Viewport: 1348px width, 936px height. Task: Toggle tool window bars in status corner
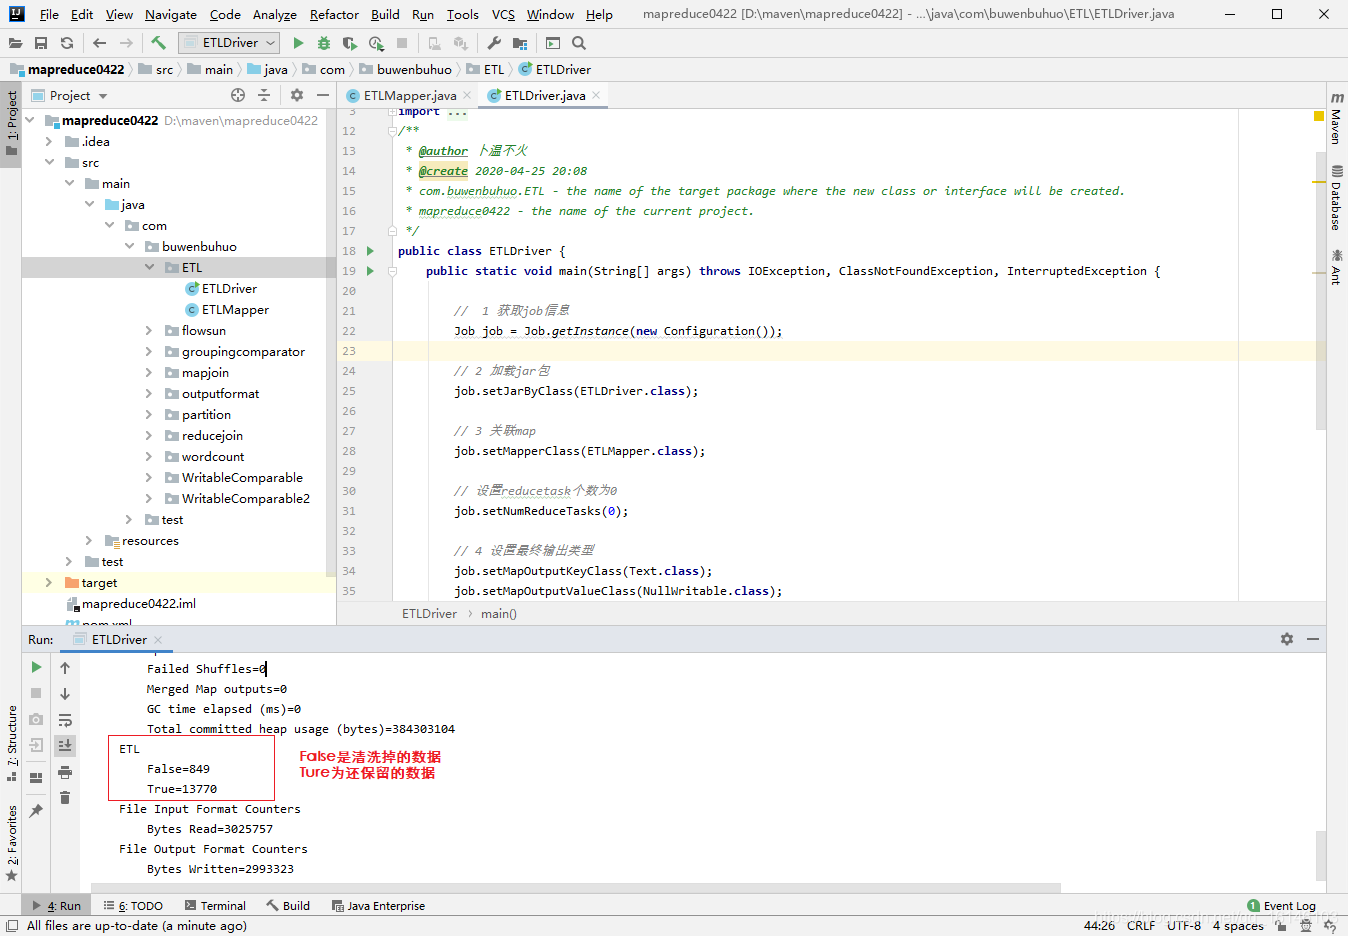[x=11, y=925]
